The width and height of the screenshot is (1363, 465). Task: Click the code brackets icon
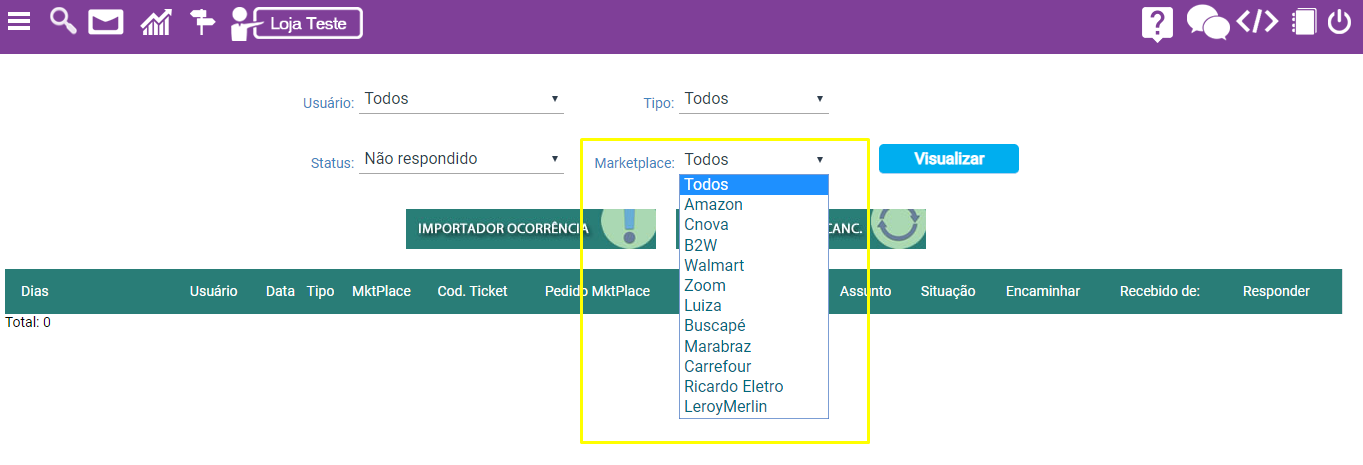pyautogui.click(x=1257, y=21)
